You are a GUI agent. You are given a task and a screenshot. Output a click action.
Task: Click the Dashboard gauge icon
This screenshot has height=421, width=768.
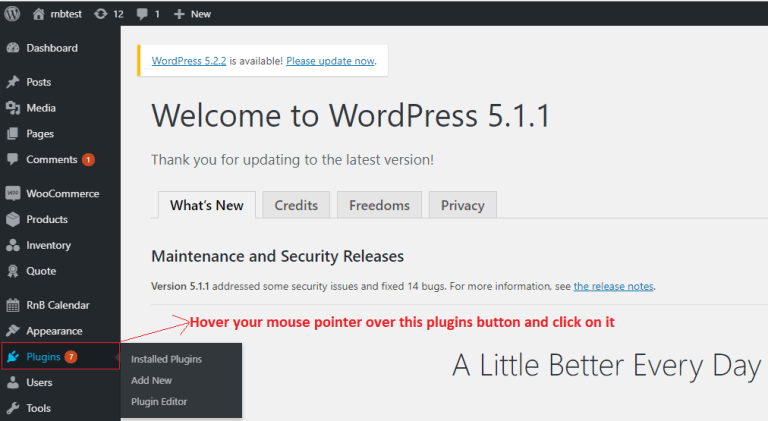tap(13, 48)
